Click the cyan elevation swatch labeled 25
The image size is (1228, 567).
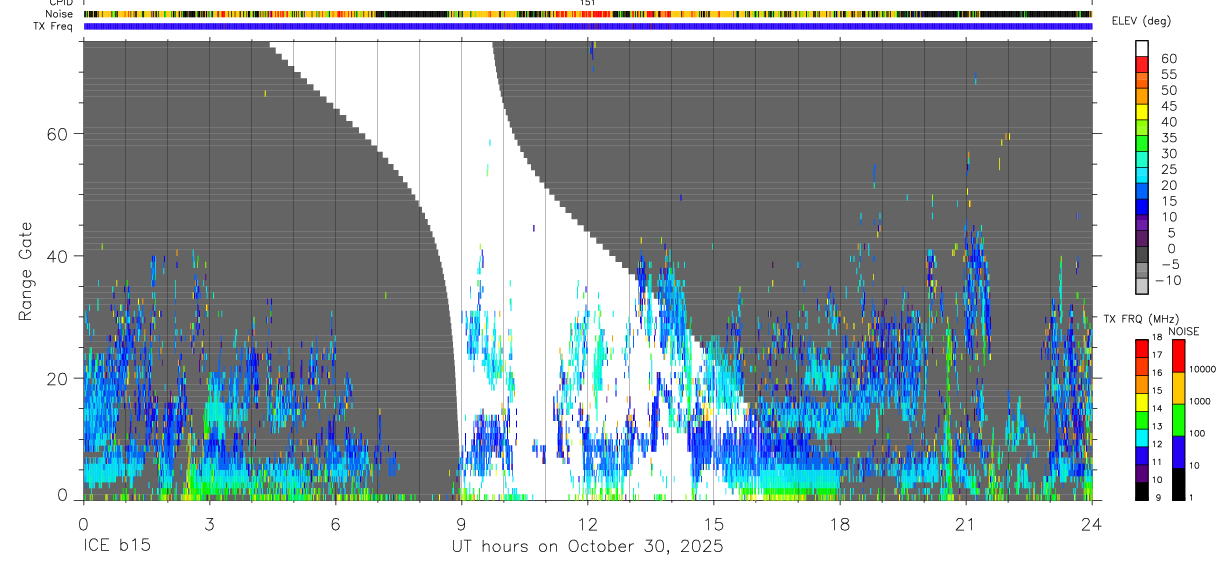click(x=1142, y=177)
